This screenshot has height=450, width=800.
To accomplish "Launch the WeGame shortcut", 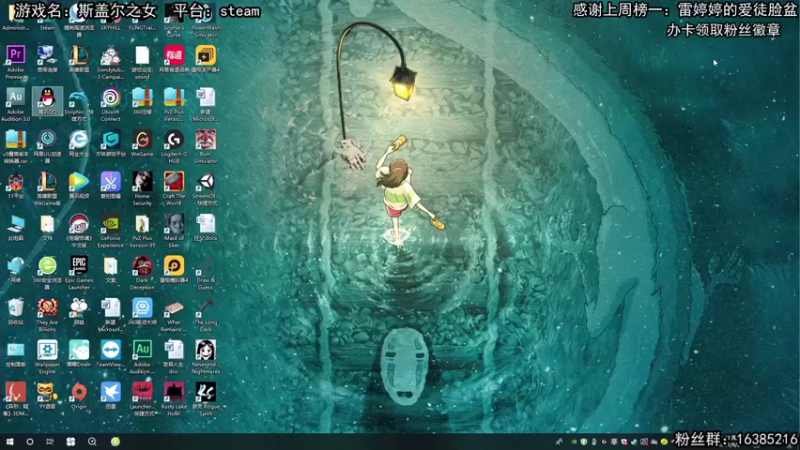I will (x=142, y=143).
